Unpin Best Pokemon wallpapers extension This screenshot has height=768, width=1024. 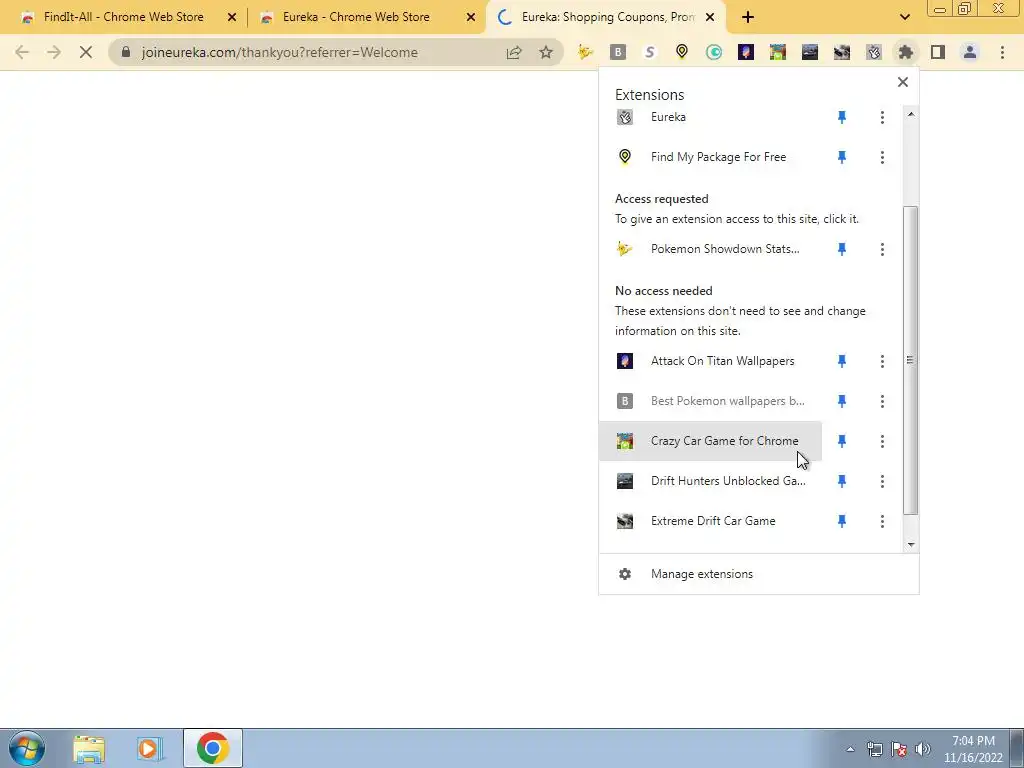tap(842, 401)
